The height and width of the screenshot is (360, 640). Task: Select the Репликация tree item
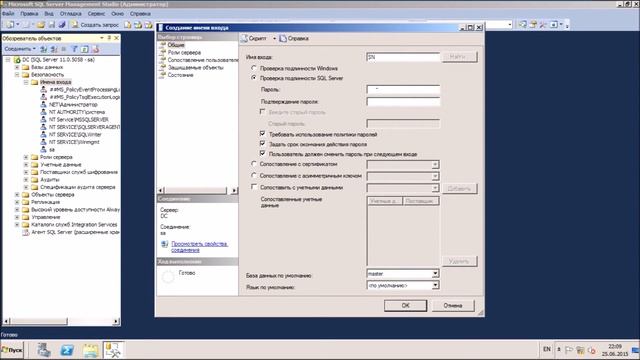[45, 202]
